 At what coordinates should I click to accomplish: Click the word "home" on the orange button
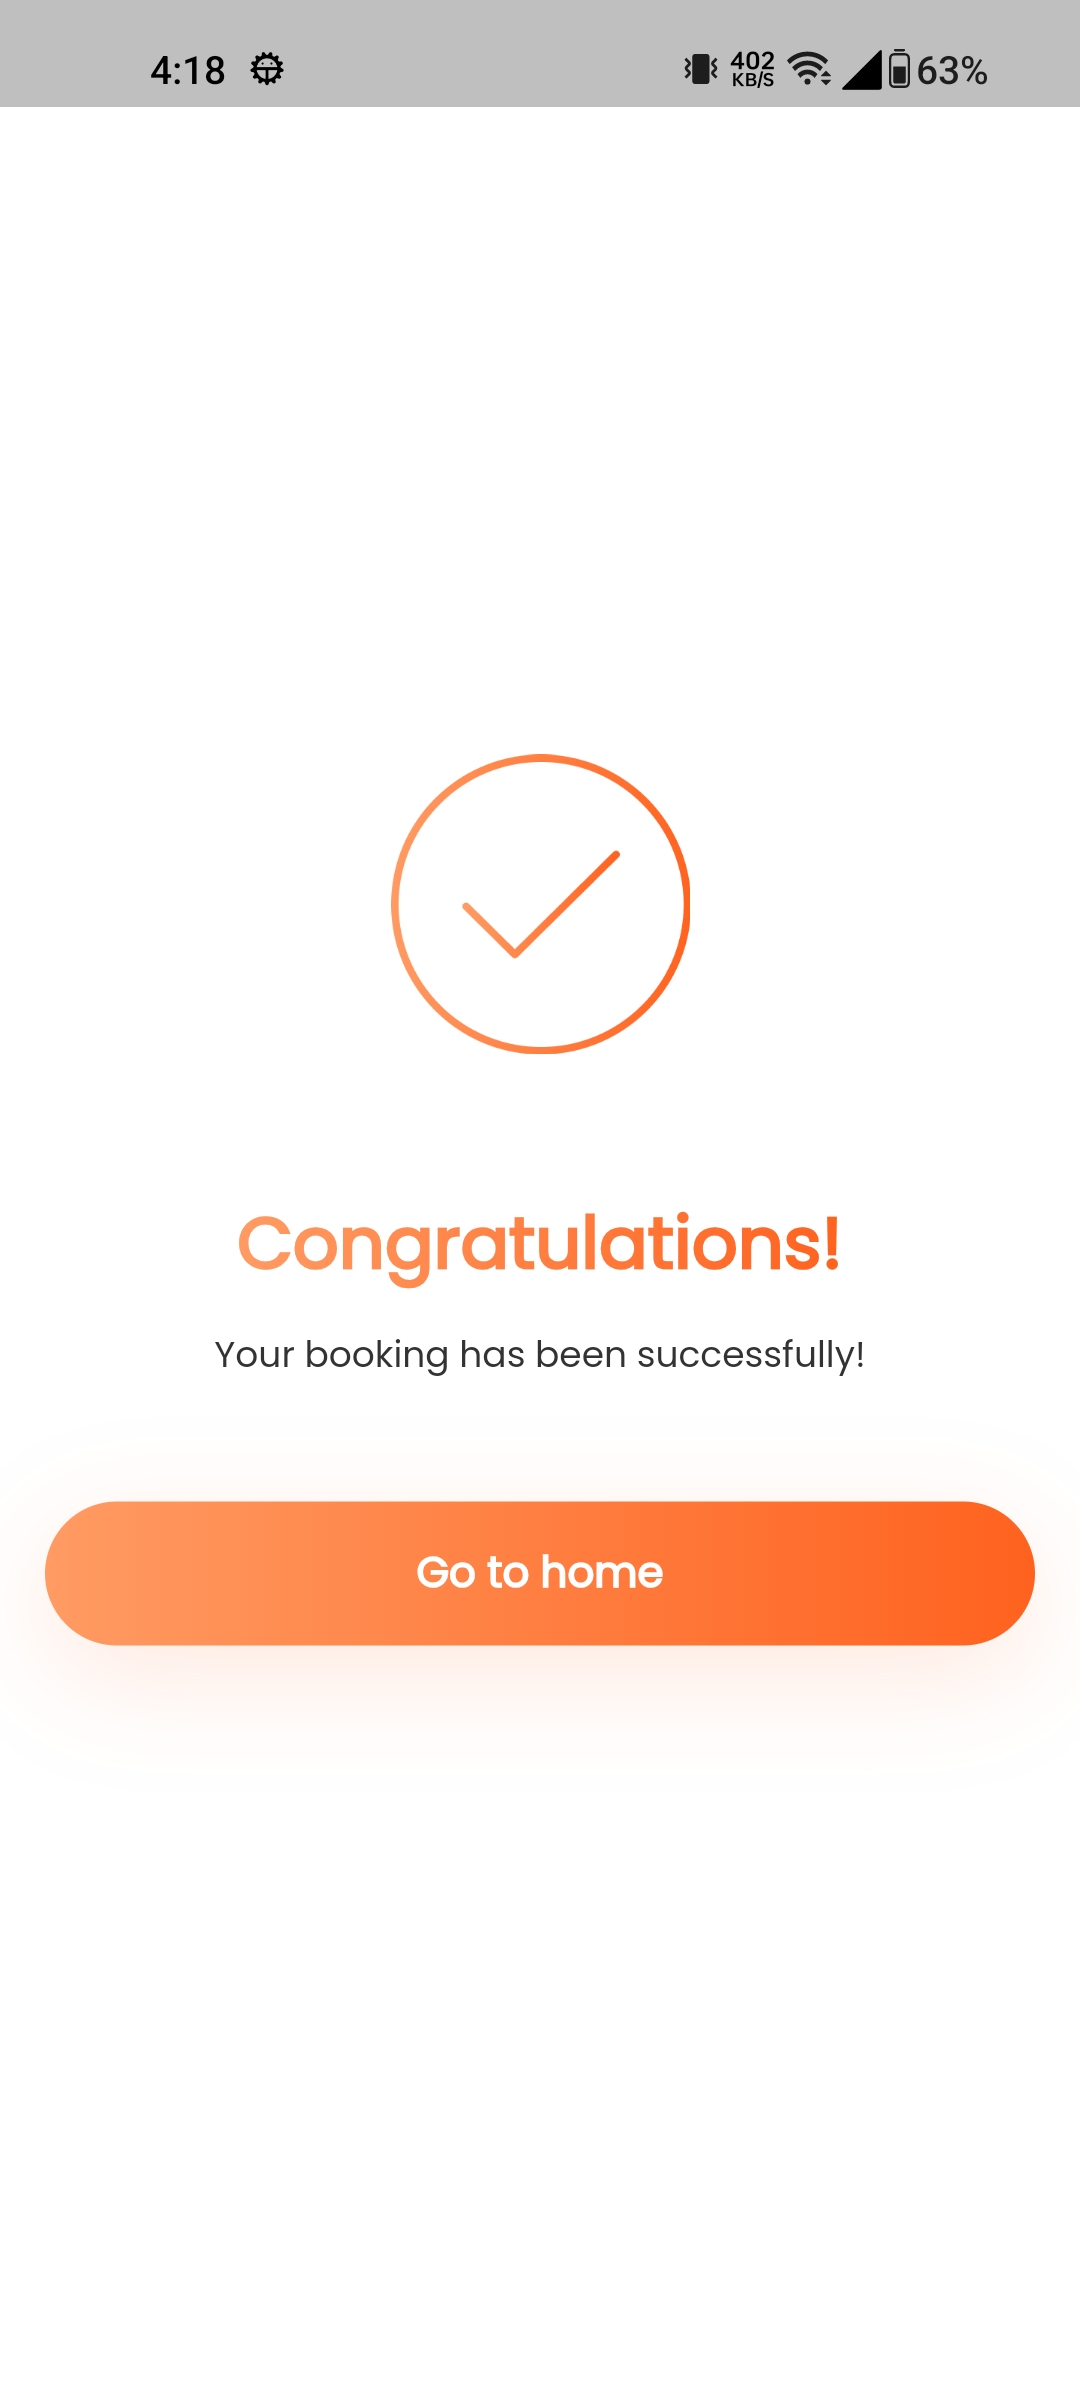click(x=602, y=1573)
